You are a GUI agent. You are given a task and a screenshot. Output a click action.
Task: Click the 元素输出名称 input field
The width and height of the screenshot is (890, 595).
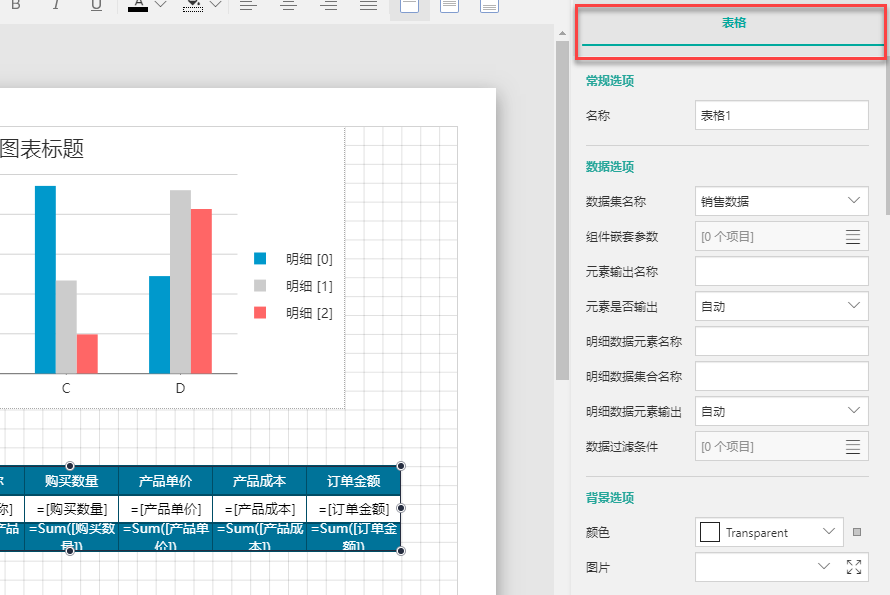point(781,271)
